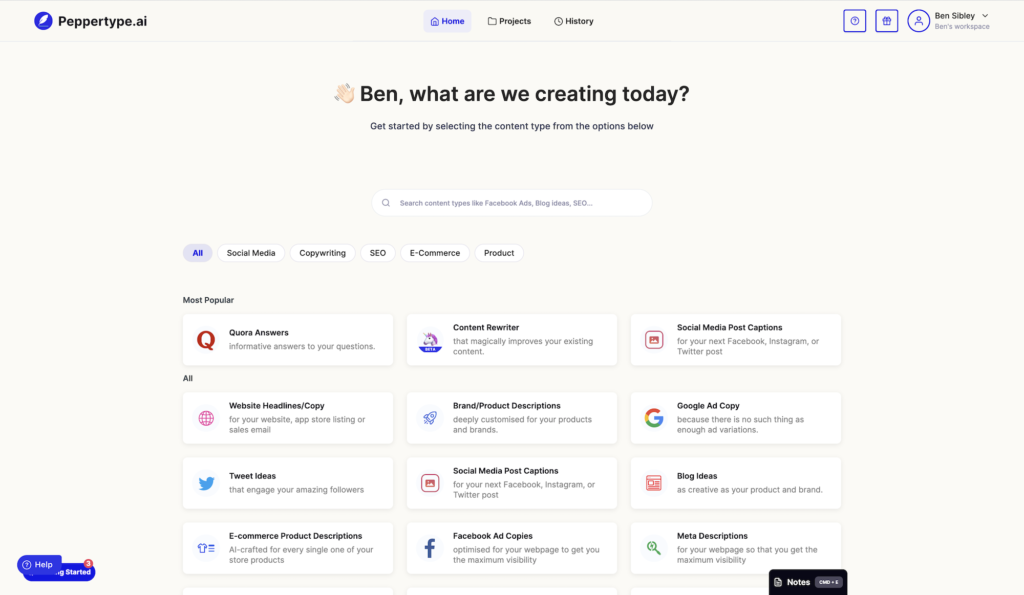Click the Notes document icon
Image resolution: width=1024 pixels, height=595 pixels.
tap(778, 583)
